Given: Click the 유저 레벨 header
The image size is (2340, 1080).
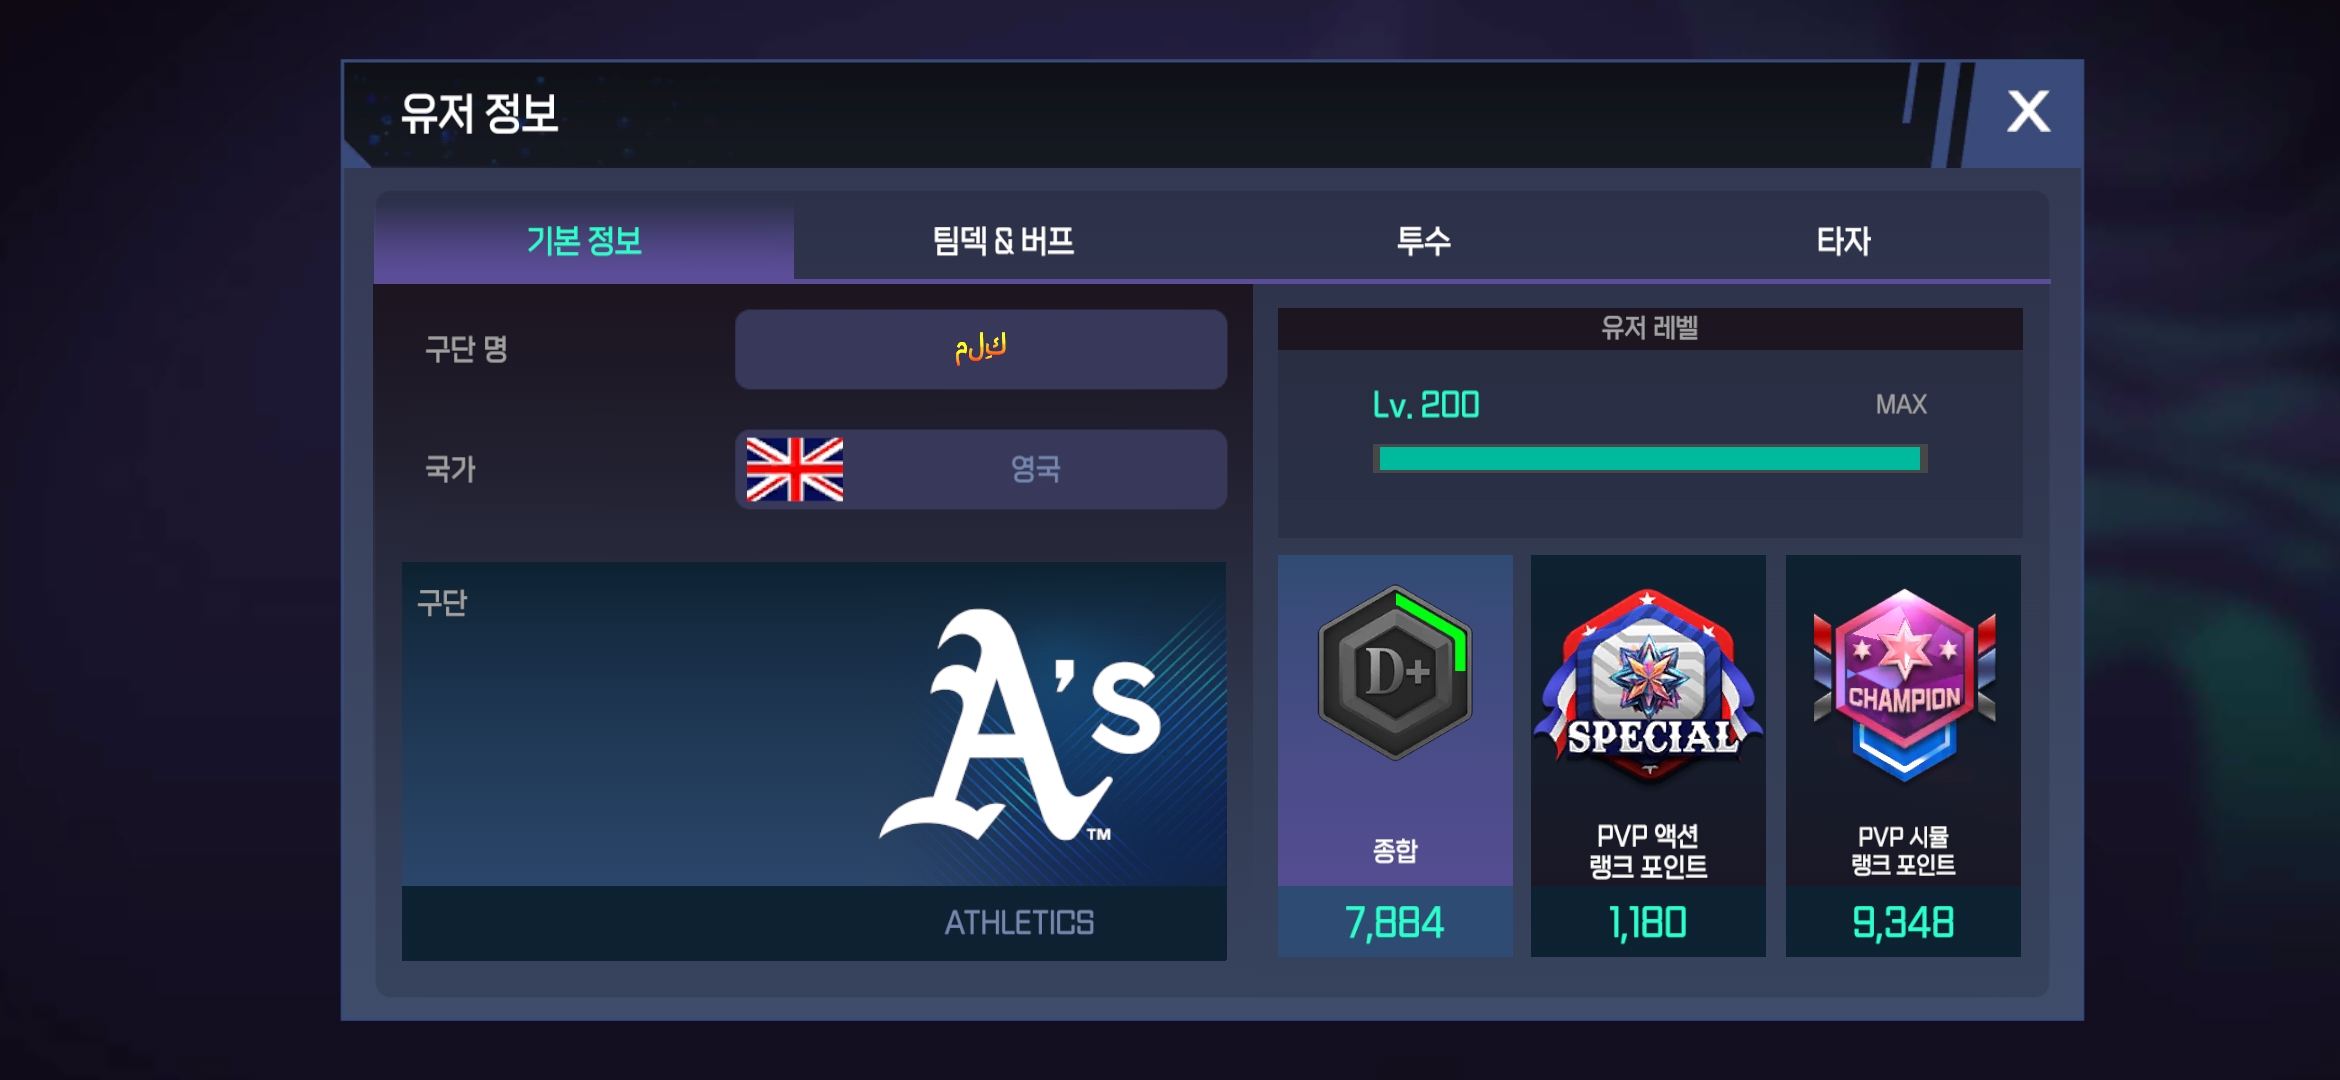Looking at the screenshot, I should coord(1650,328).
